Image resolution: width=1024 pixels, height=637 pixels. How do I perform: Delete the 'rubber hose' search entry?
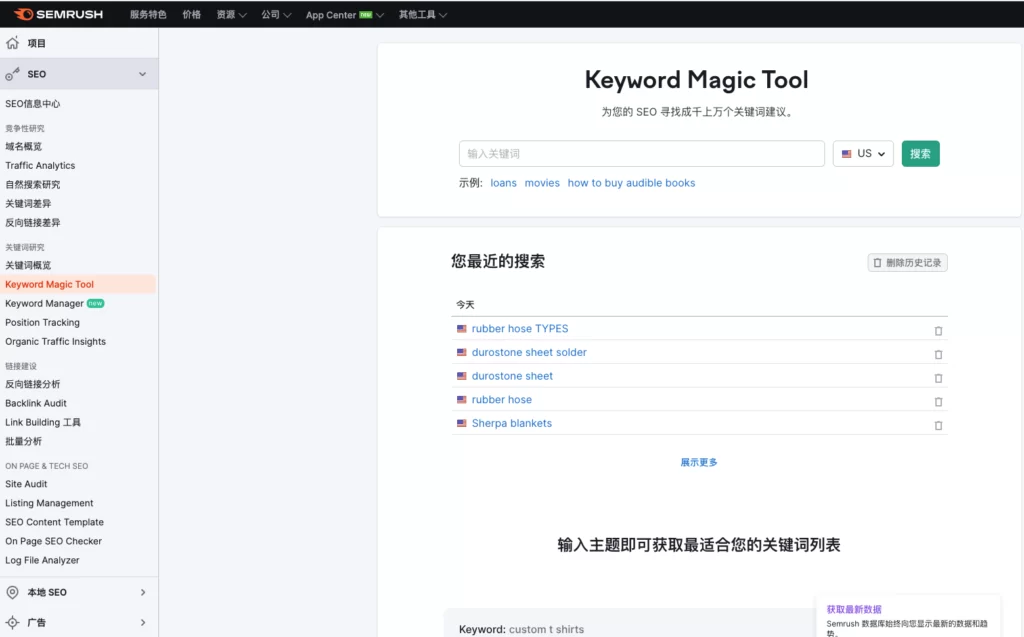938,401
